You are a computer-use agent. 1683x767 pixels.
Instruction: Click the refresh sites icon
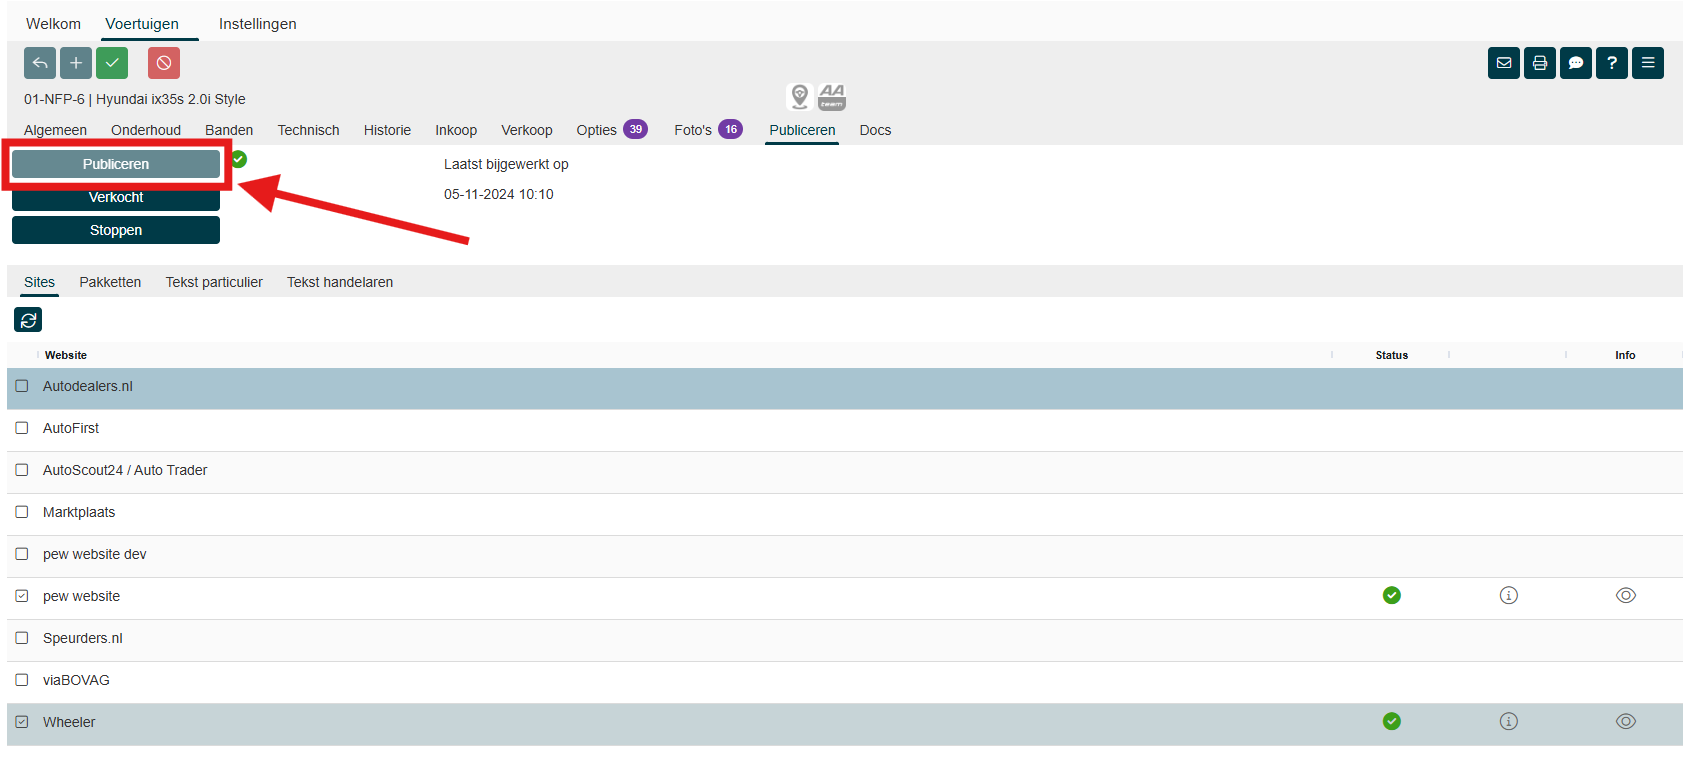28,320
